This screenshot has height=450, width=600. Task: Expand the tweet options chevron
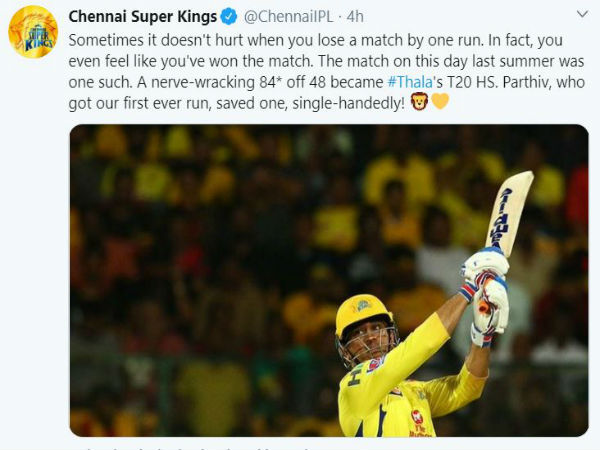[x=582, y=15]
